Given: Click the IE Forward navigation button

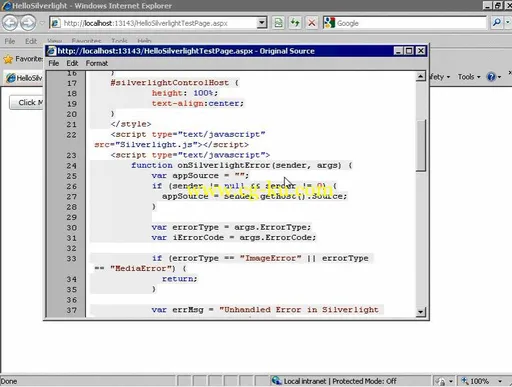Looking at the screenshot, I should (28, 23).
